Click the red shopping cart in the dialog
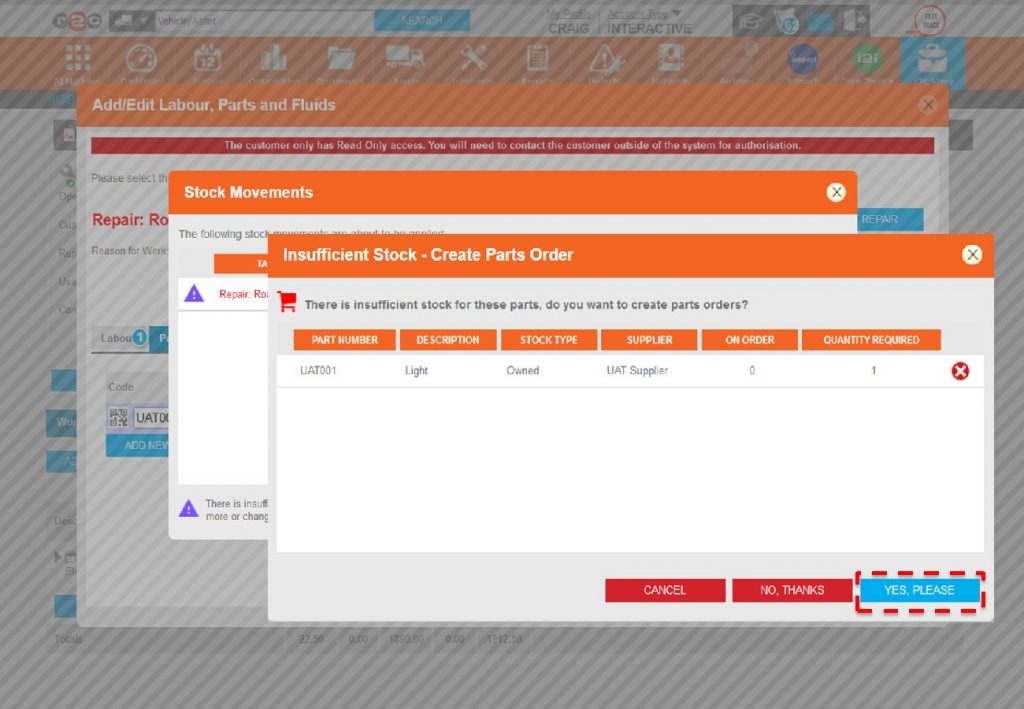This screenshot has height=709, width=1024. click(289, 301)
